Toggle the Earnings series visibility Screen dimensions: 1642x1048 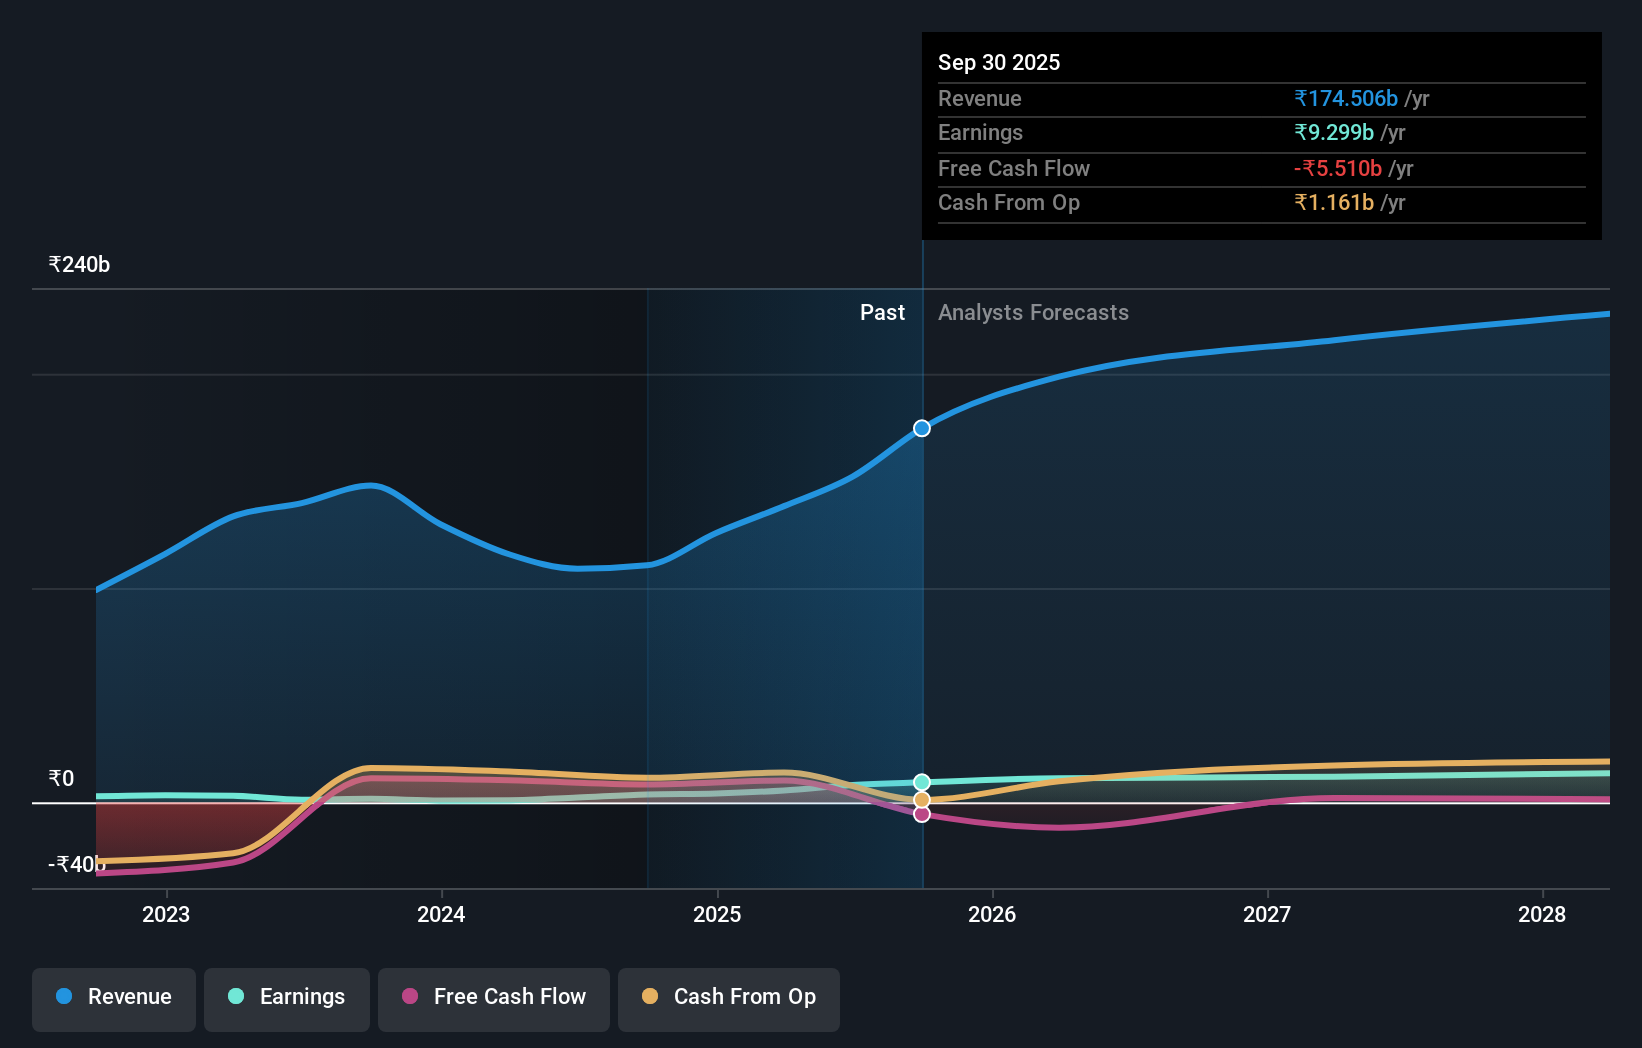pos(287,997)
